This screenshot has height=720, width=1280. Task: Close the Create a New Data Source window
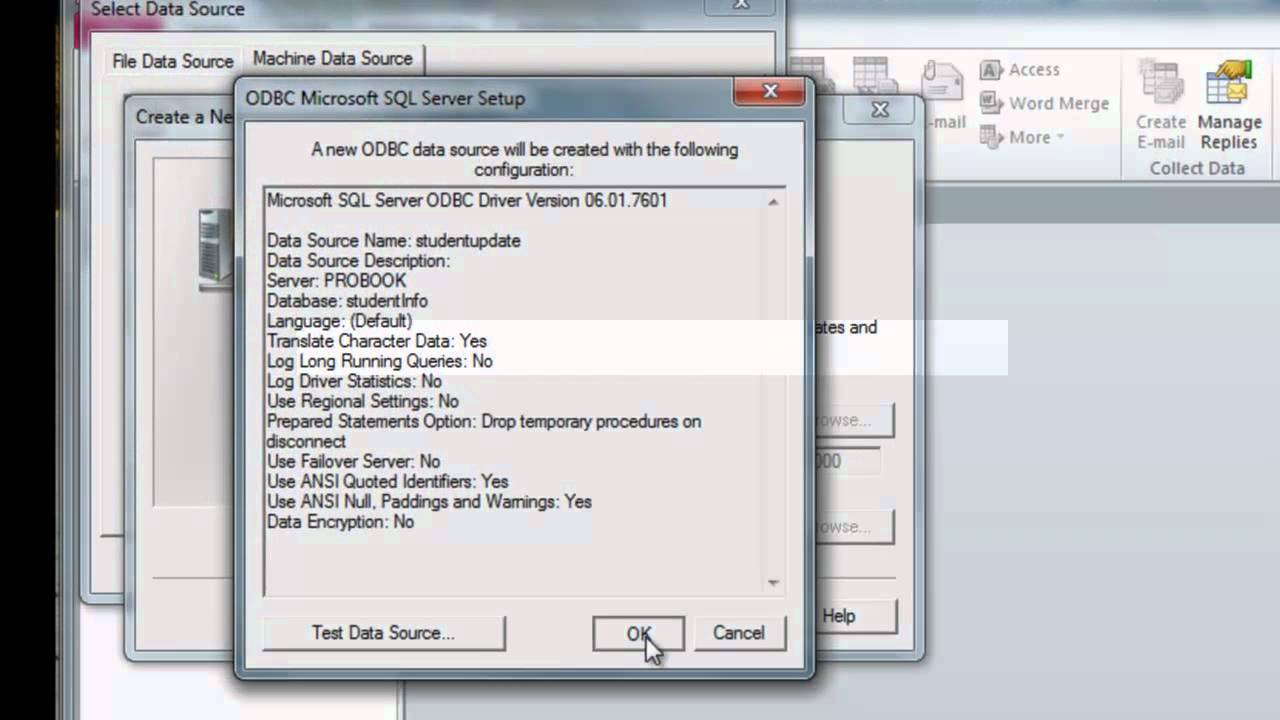880,110
